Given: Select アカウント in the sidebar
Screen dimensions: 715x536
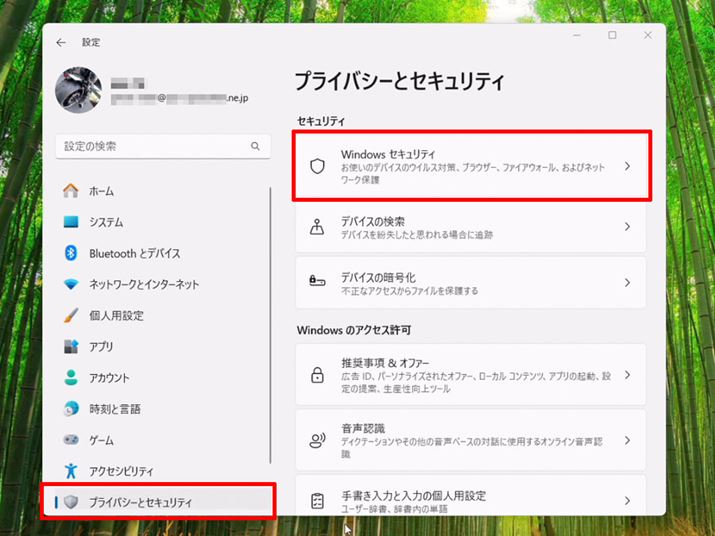Looking at the screenshot, I should click(x=108, y=378).
